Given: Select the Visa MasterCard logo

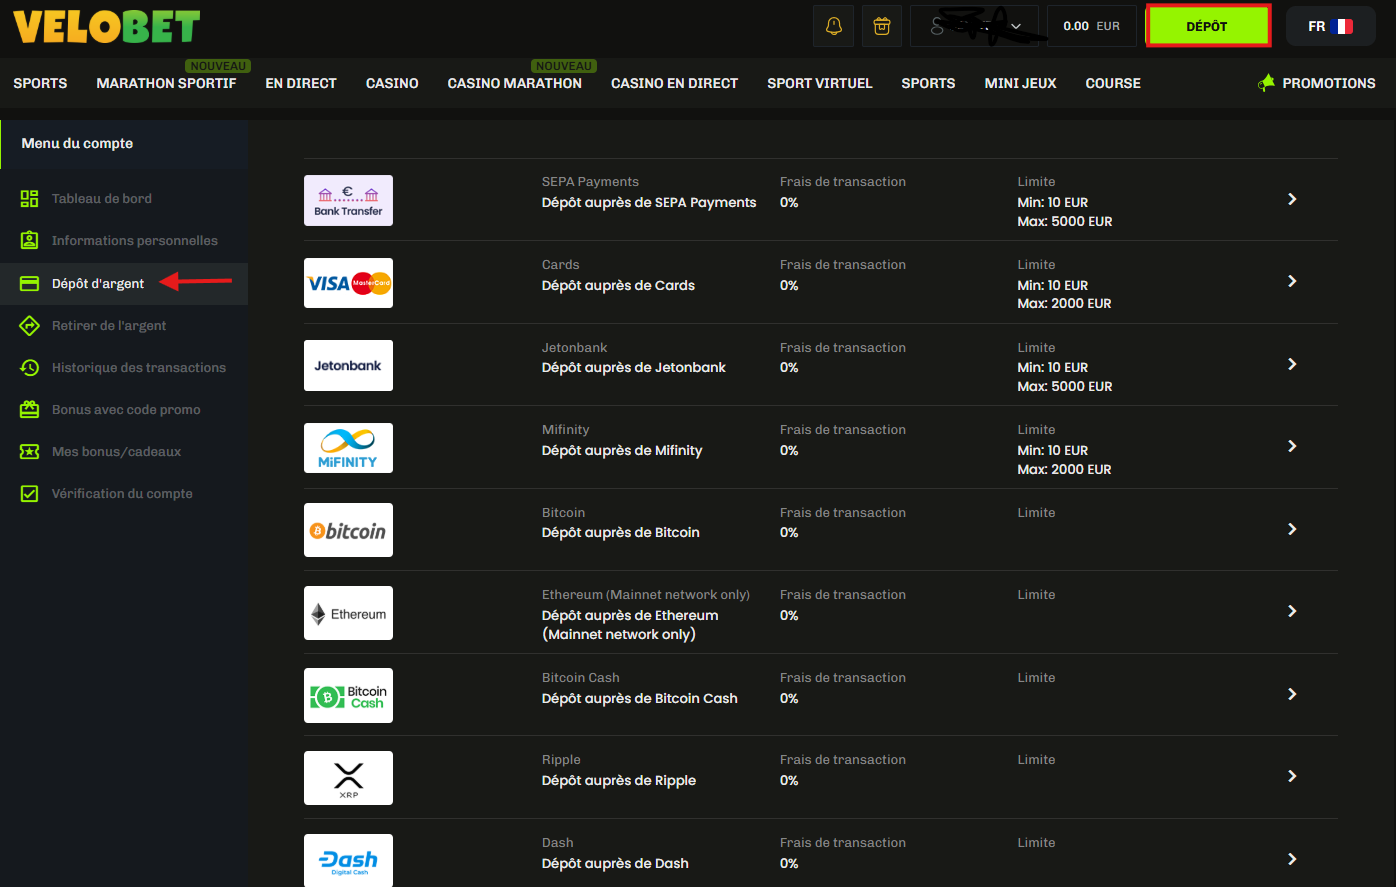Looking at the screenshot, I should [x=348, y=283].
